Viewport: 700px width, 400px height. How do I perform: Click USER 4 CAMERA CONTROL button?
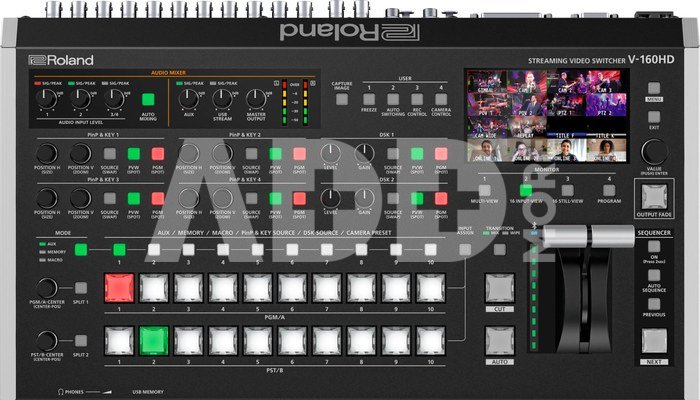click(x=441, y=99)
